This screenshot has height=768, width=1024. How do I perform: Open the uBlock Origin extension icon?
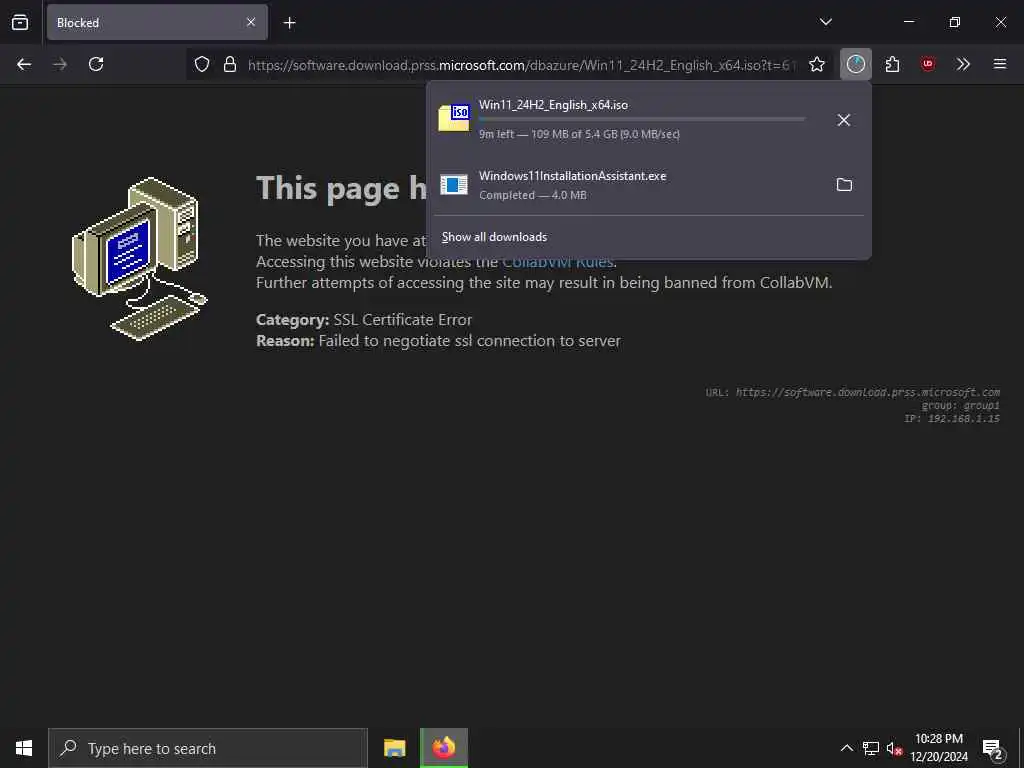click(x=927, y=64)
